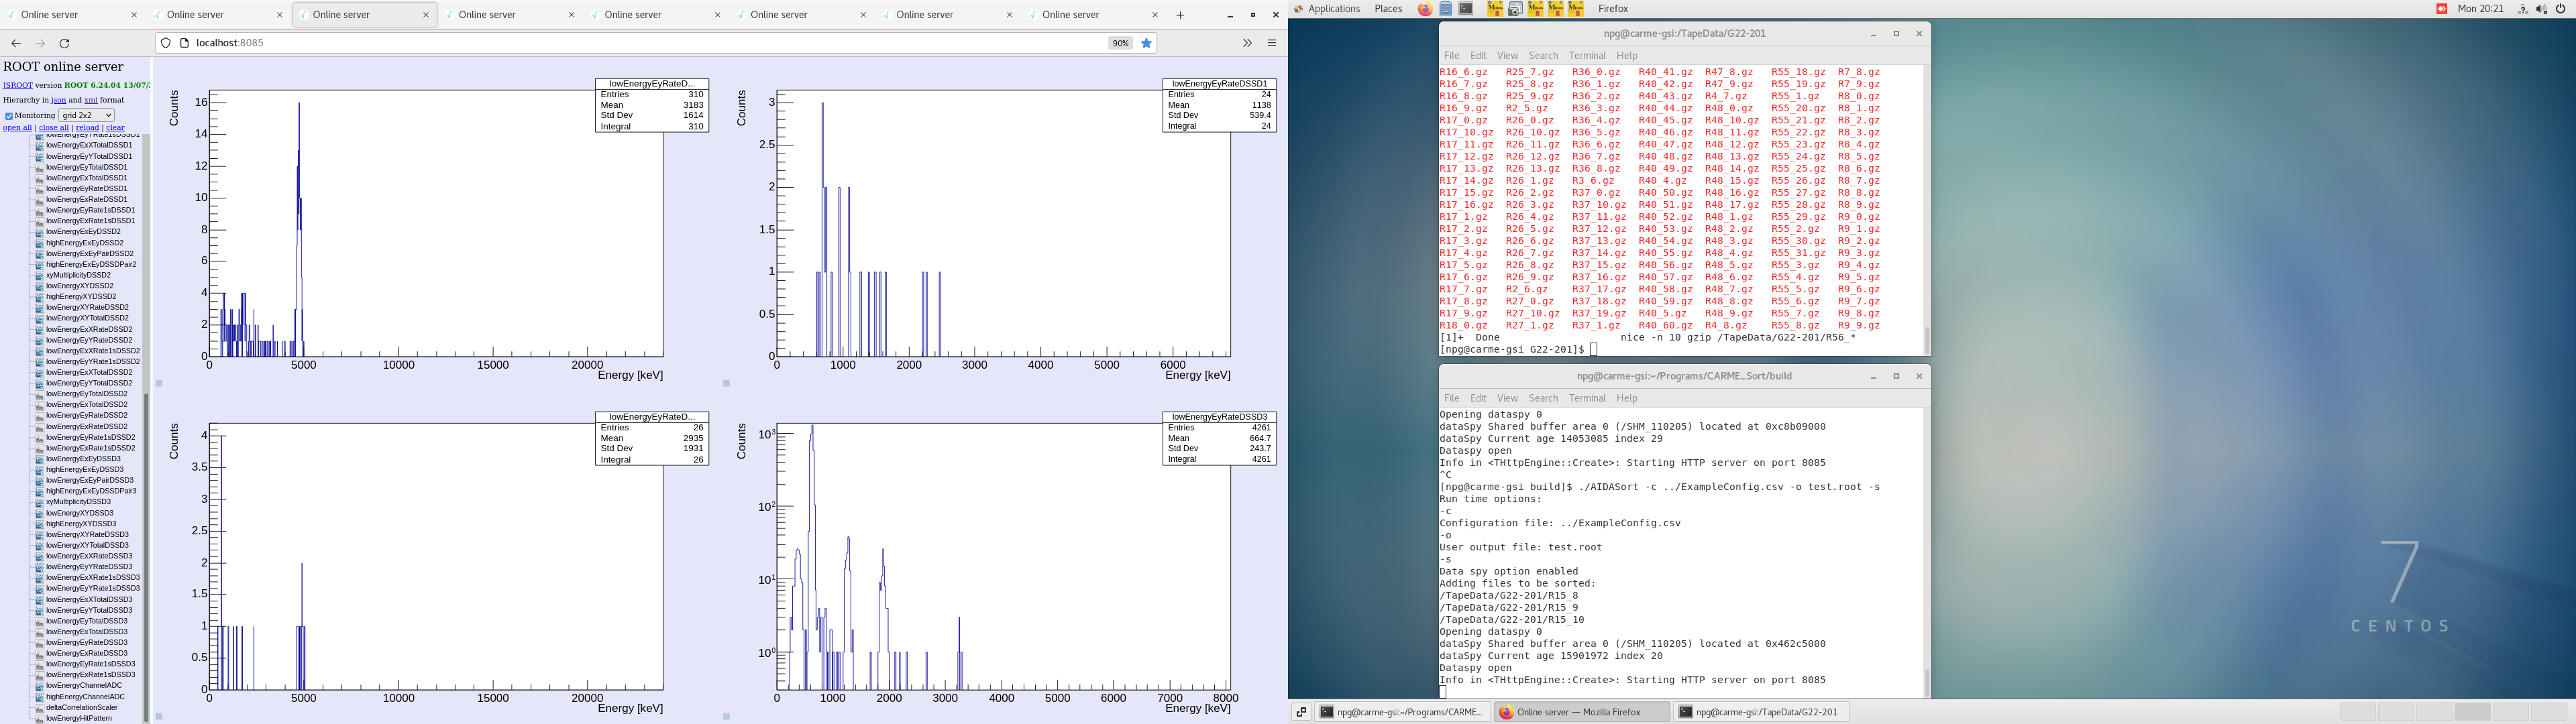Open the volume control in system tray
The width and height of the screenshot is (2576, 724).
2541,9
